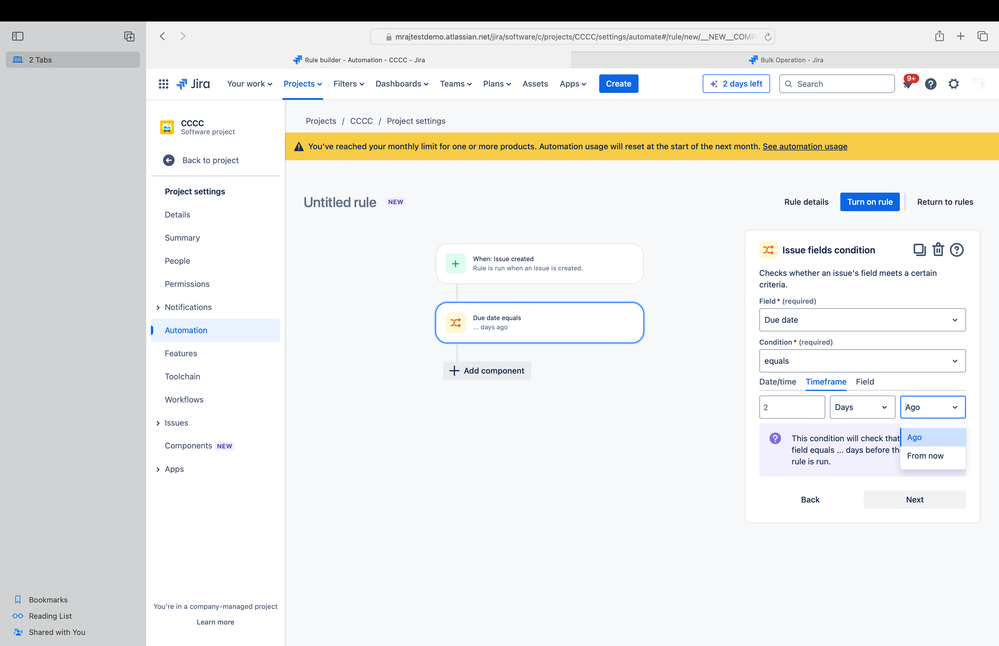Choose the From now option
999x646 pixels.
click(x=933, y=456)
